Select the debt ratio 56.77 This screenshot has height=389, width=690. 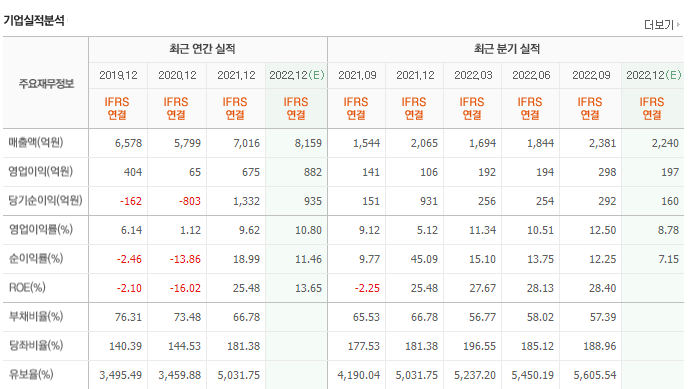pos(482,318)
